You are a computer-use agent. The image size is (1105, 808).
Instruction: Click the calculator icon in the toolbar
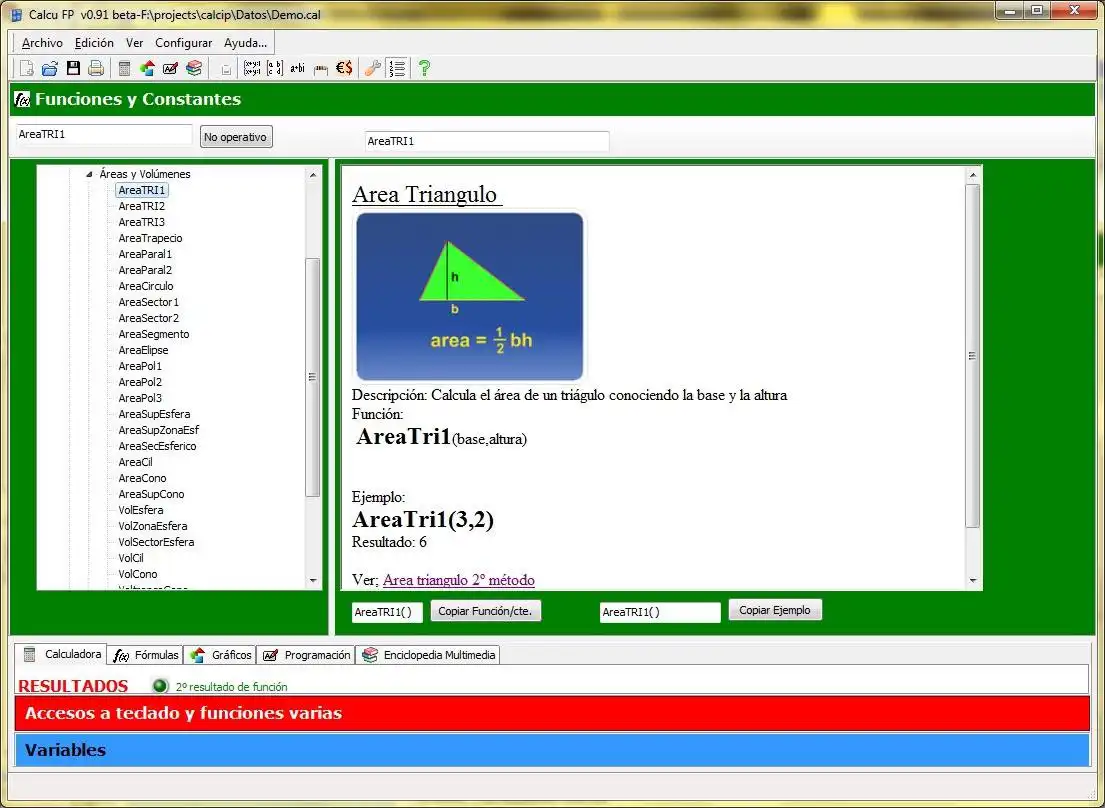pos(124,68)
